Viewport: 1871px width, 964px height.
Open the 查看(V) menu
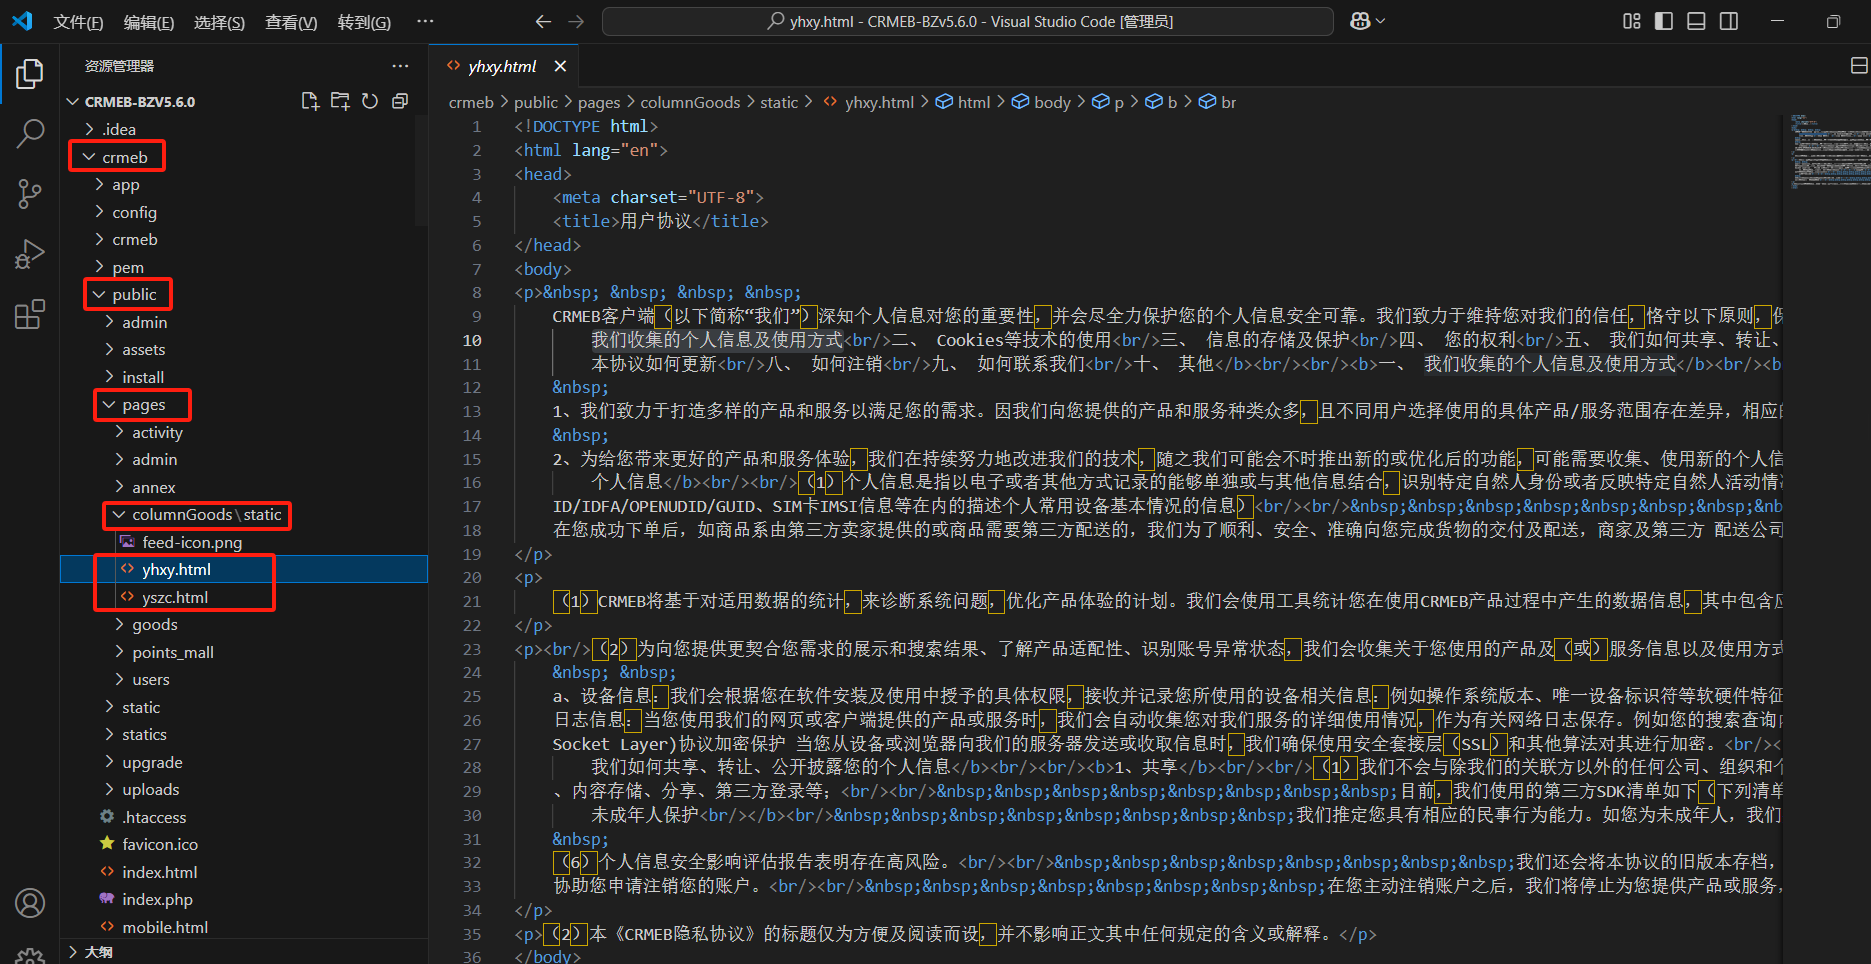(291, 22)
